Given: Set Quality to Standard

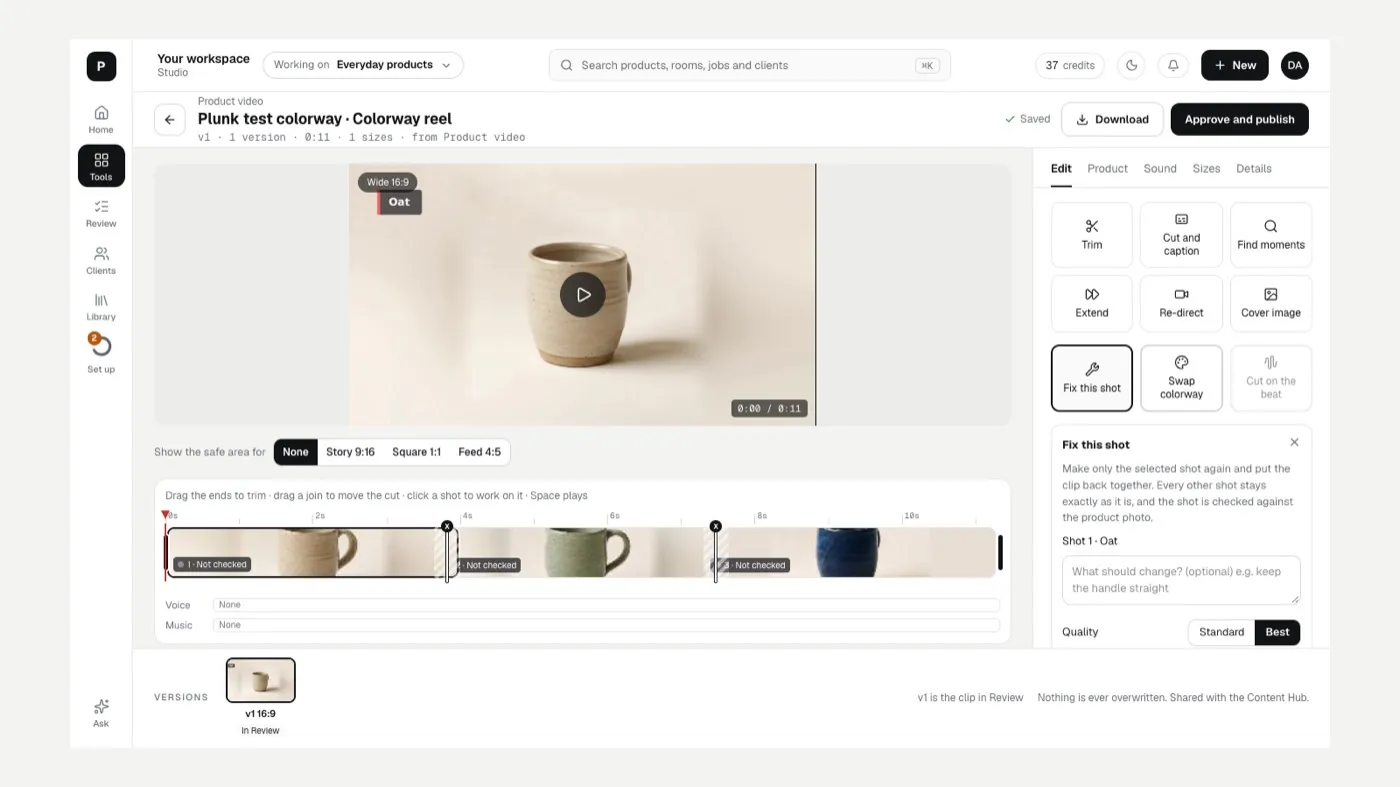Looking at the screenshot, I should (x=1221, y=632).
